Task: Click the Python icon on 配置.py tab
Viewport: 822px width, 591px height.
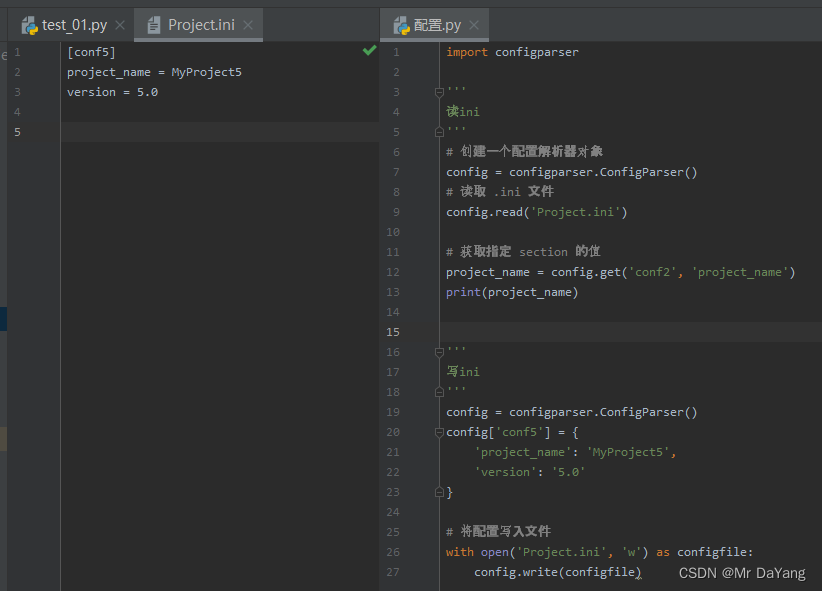Action: coord(402,25)
